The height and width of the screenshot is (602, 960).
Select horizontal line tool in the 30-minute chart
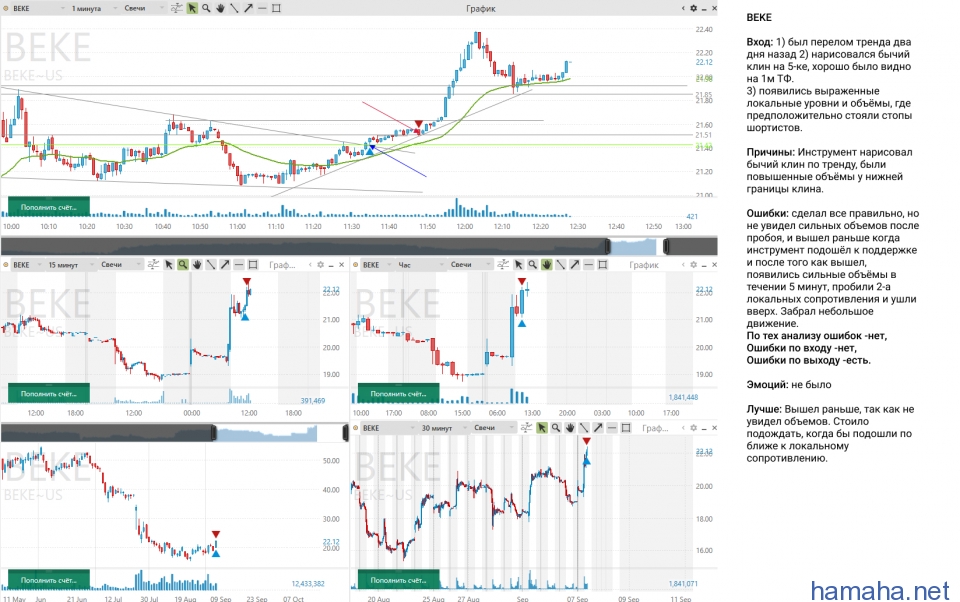[612, 427]
